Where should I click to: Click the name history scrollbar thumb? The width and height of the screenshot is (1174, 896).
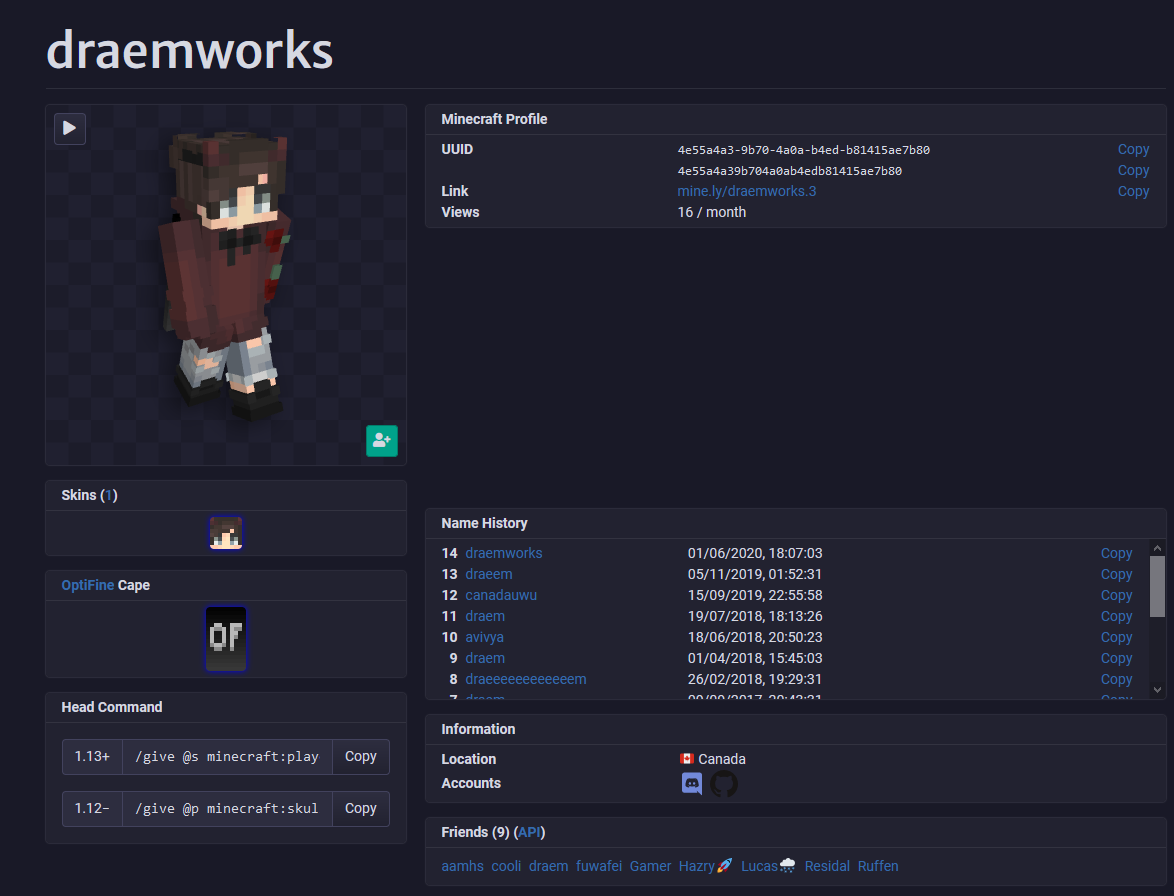tap(1158, 586)
